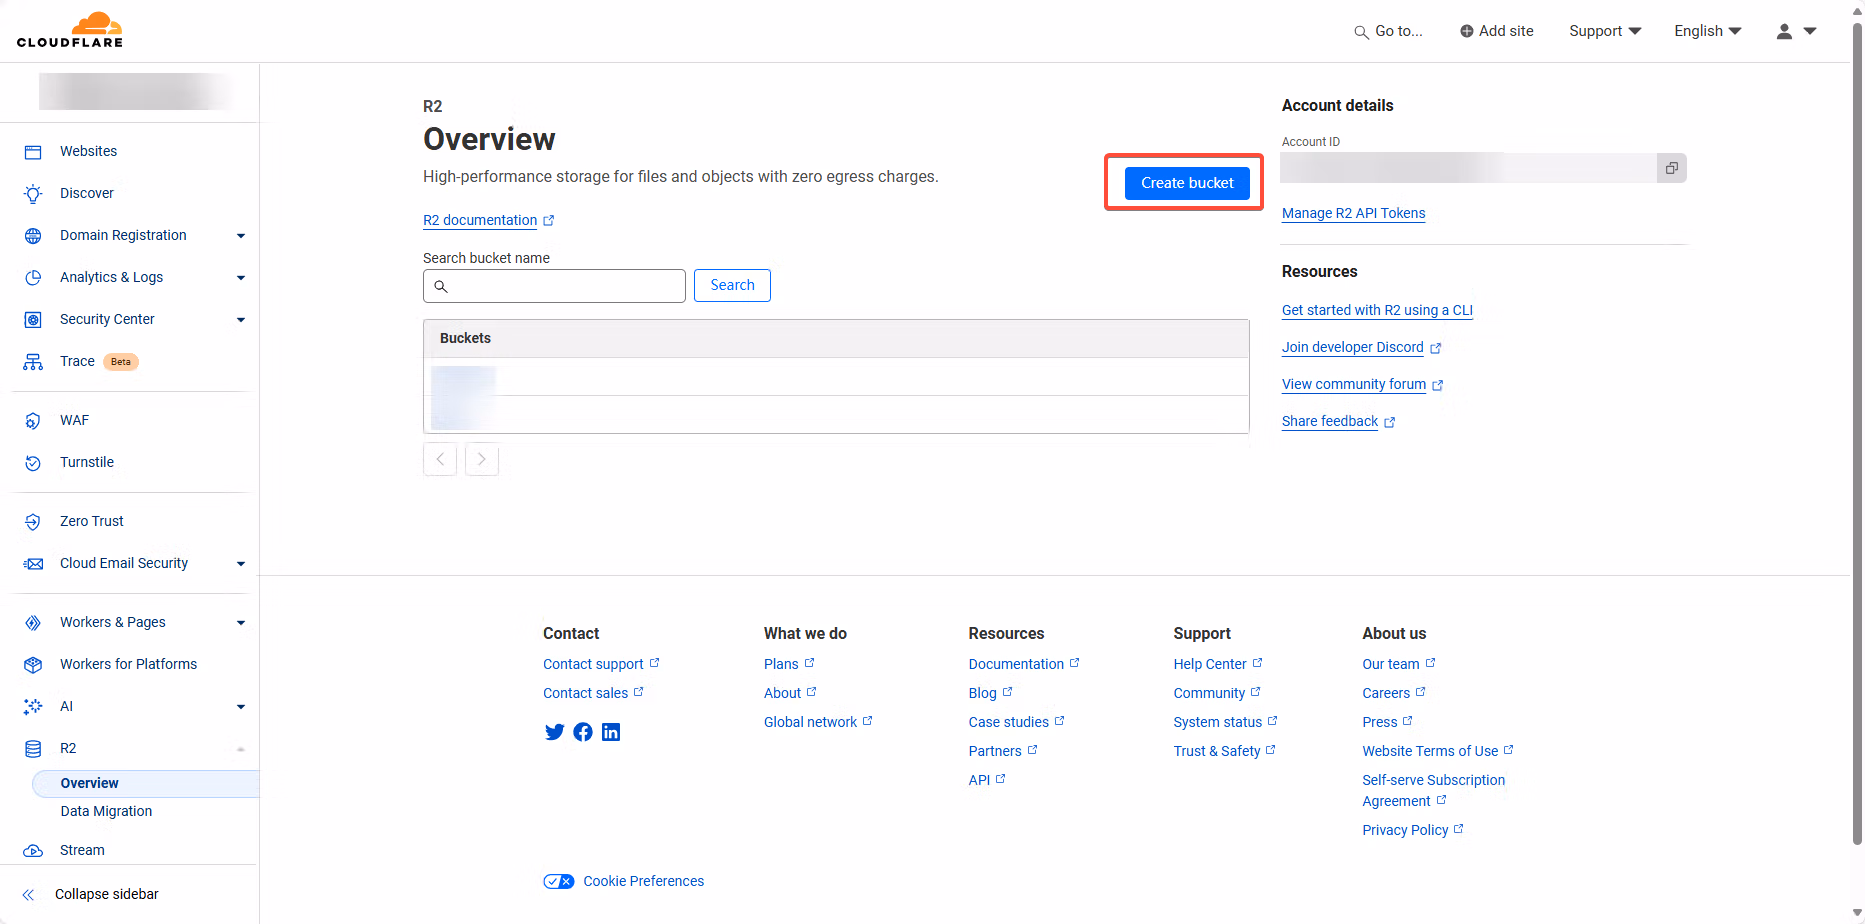Screen dimensions: 1865x924
Task: Click the Cloudflare logo
Action: (x=70, y=30)
